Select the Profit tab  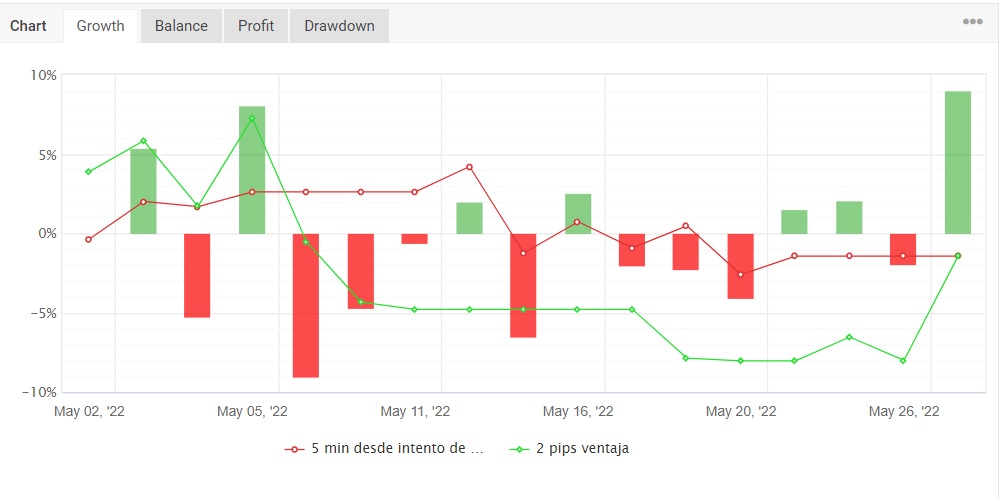click(256, 26)
